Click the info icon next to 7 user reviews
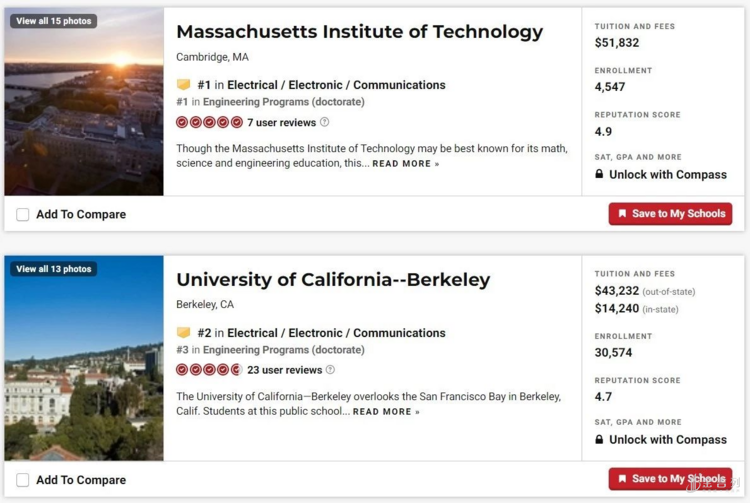The height and width of the screenshot is (503, 750). pyautogui.click(x=325, y=122)
